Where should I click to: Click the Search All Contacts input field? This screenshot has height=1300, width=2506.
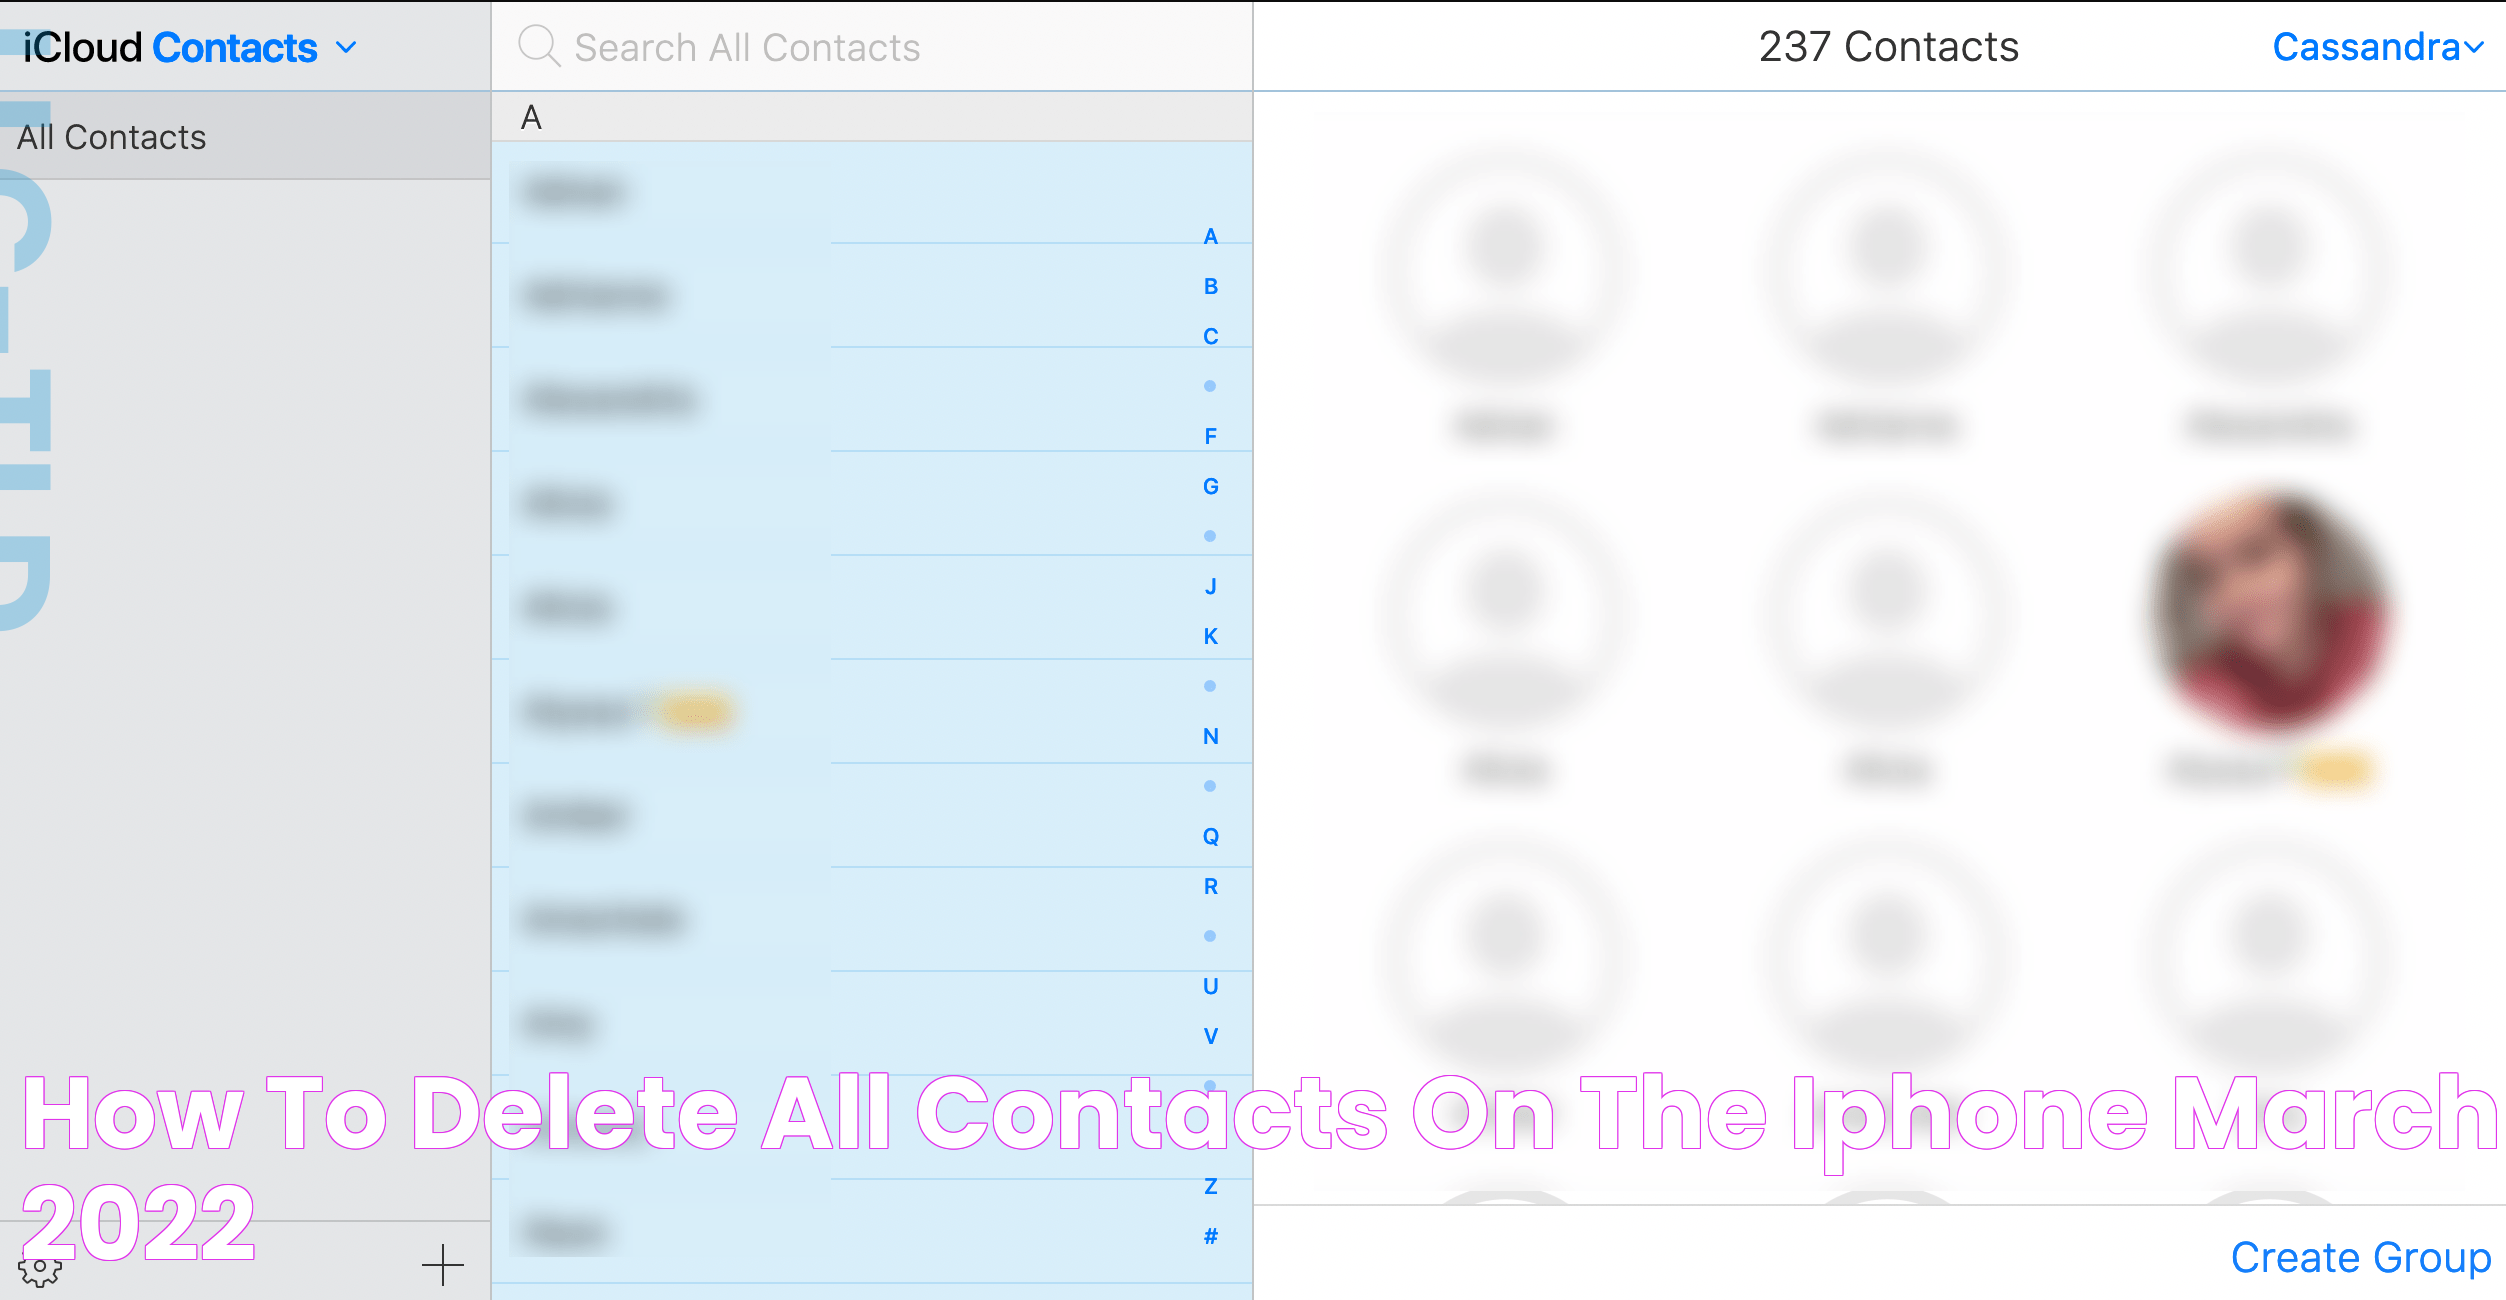875,45
